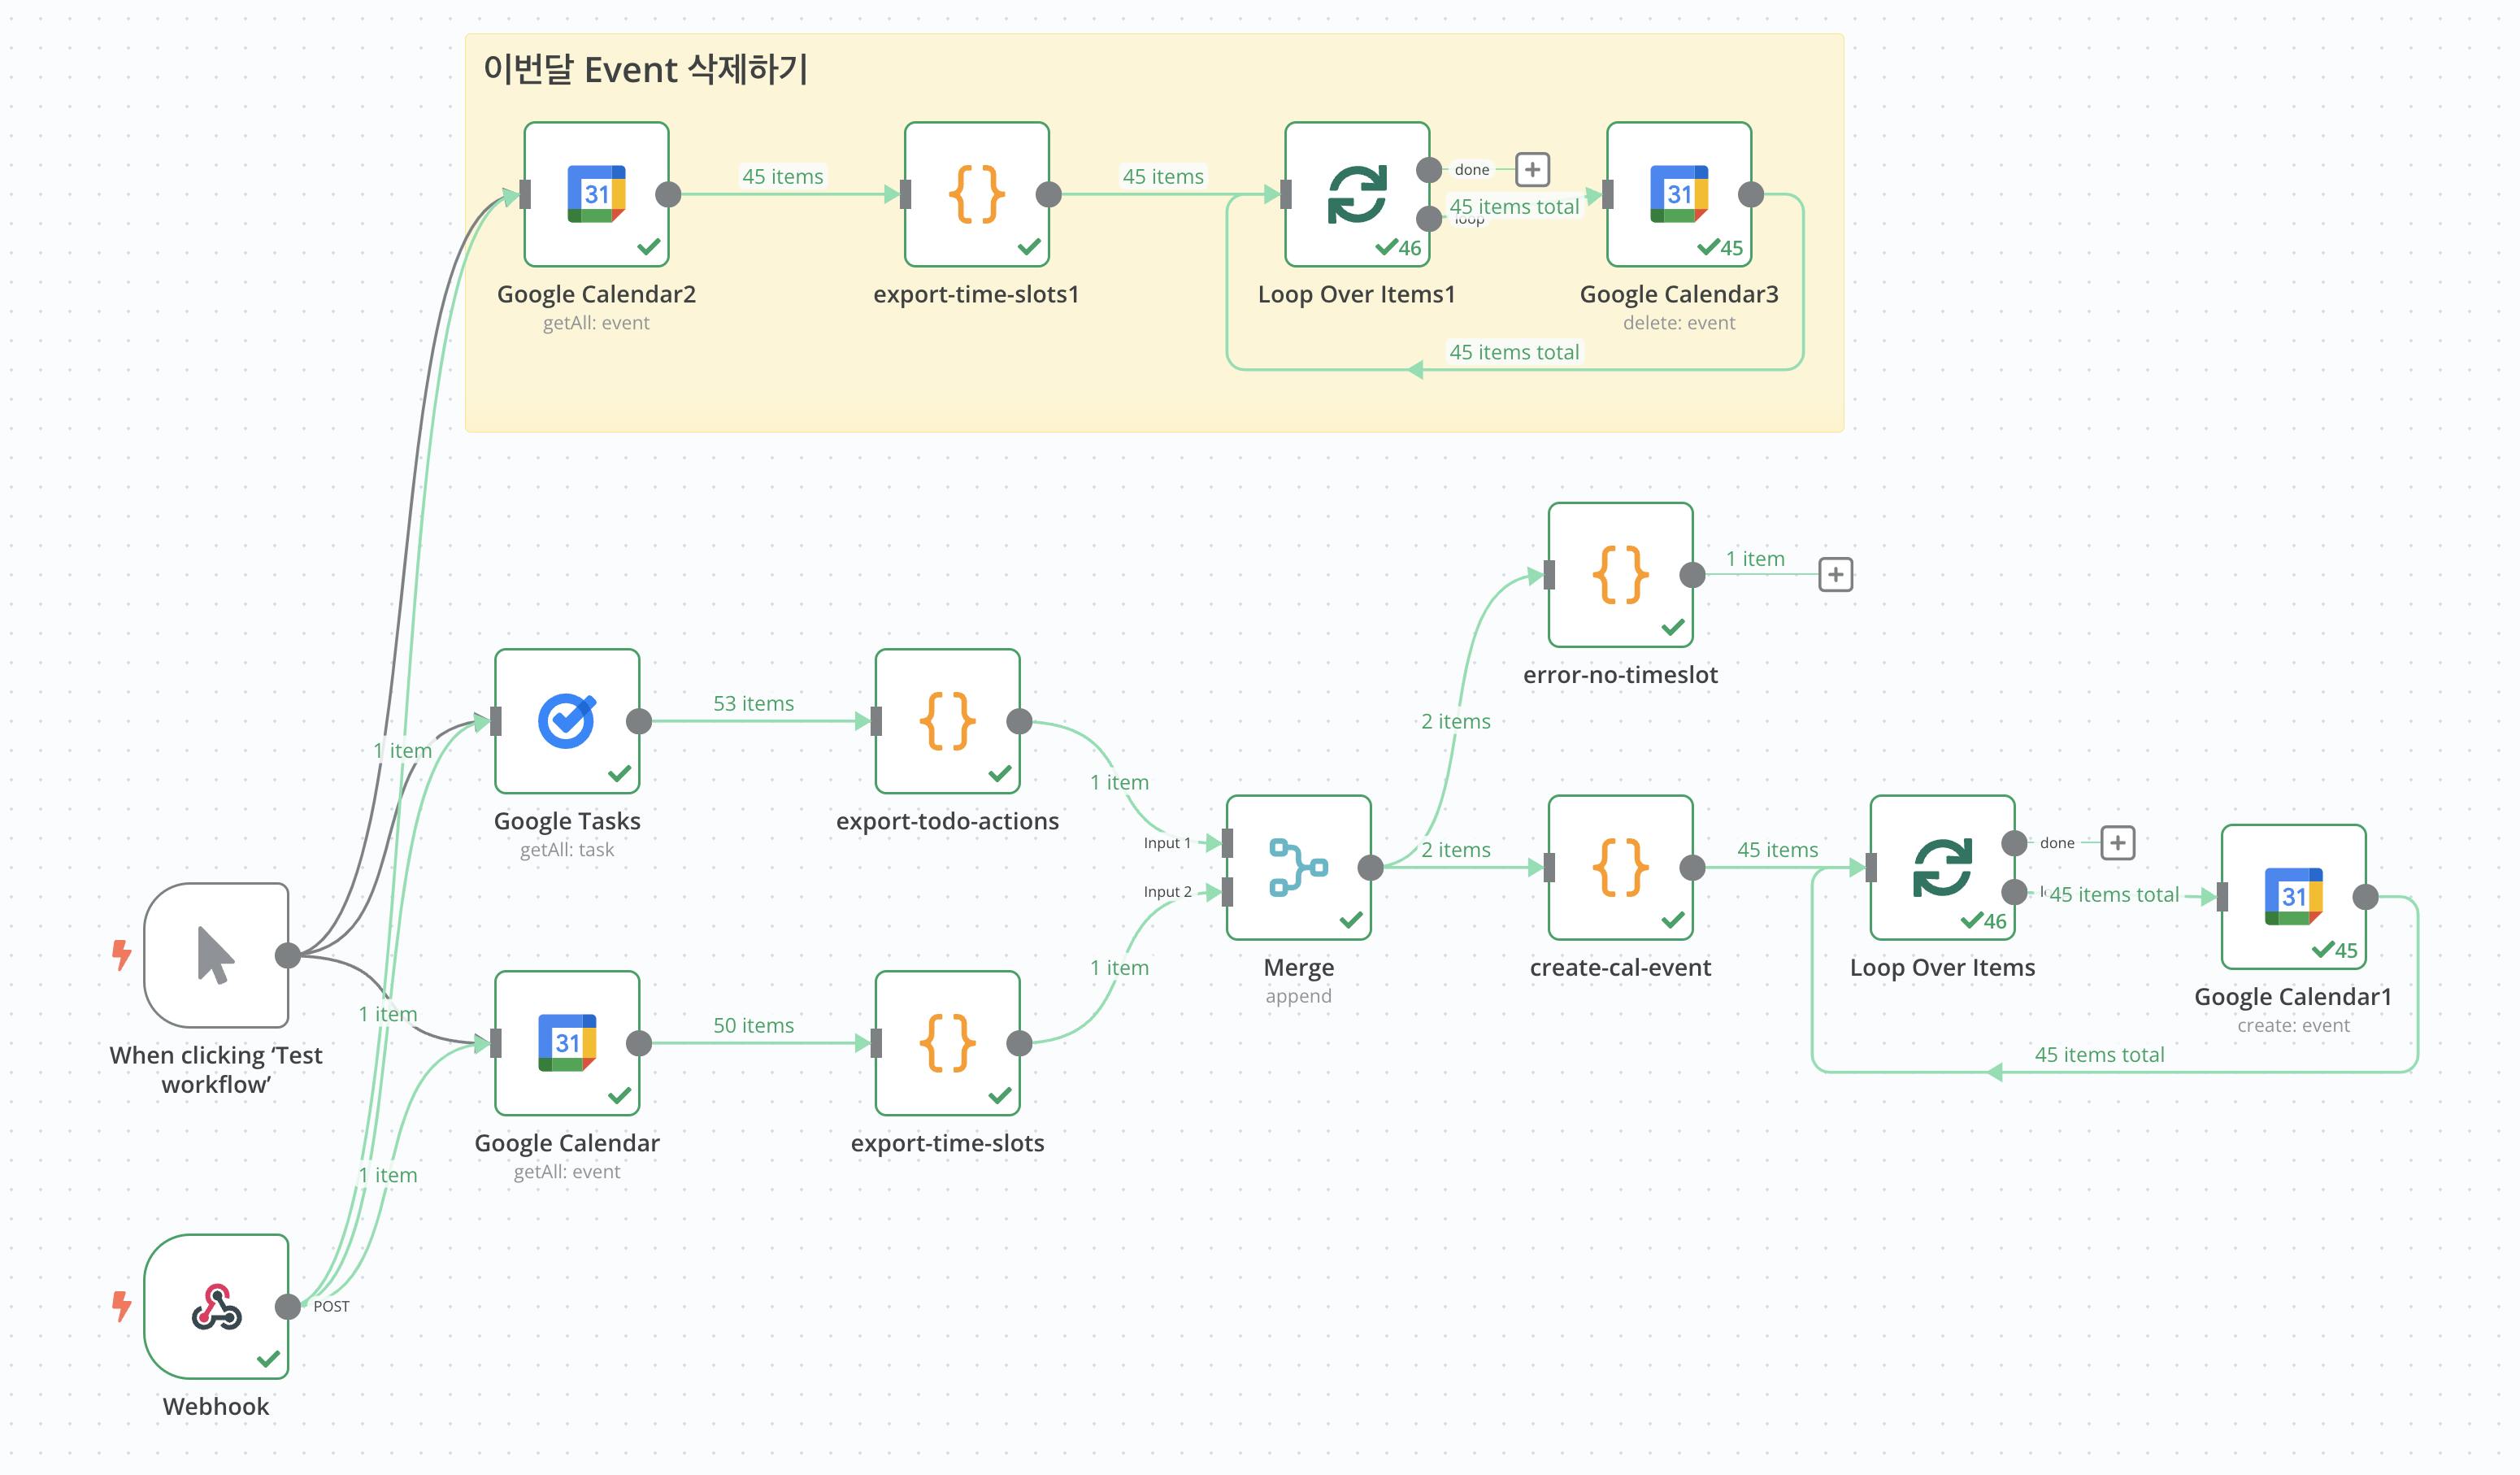Click the export-time-slots output connector dot
The width and height of the screenshot is (2520, 1475).
[1019, 1044]
